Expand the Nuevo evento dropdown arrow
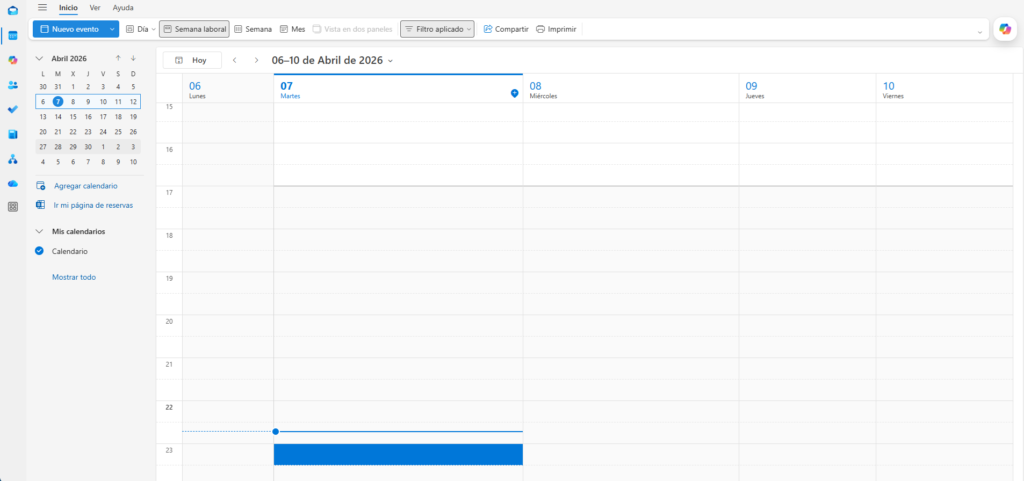Image resolution: width=1024 pixels, height=481 pixels. (111, 29)
